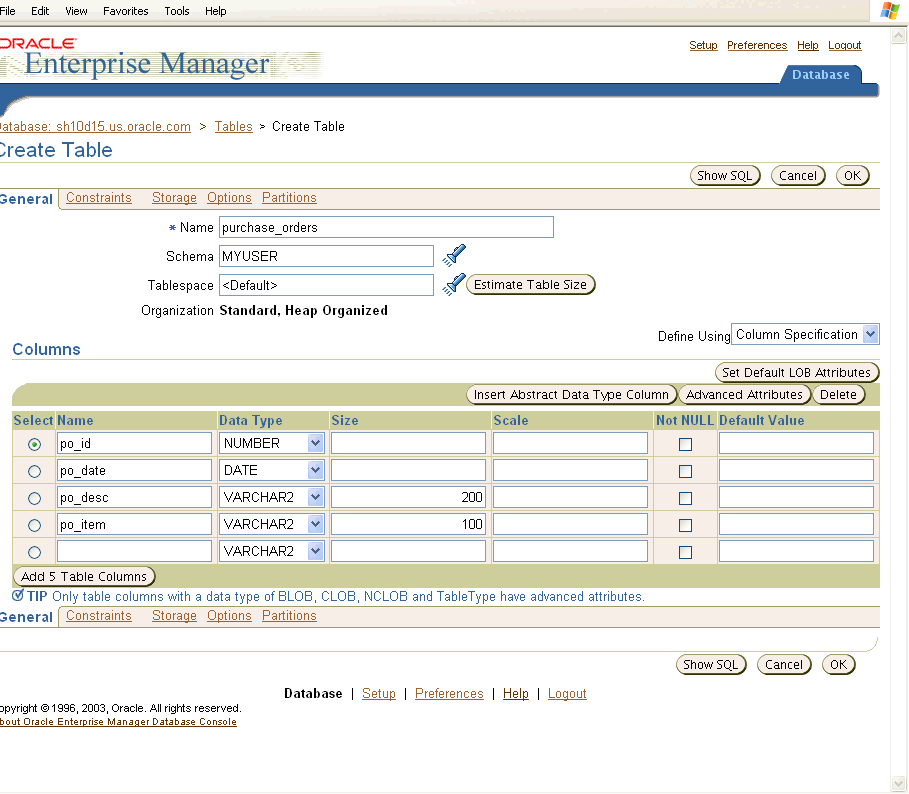
Task: Open the Data Type dropdown for po_id
Action: (316, 443)
